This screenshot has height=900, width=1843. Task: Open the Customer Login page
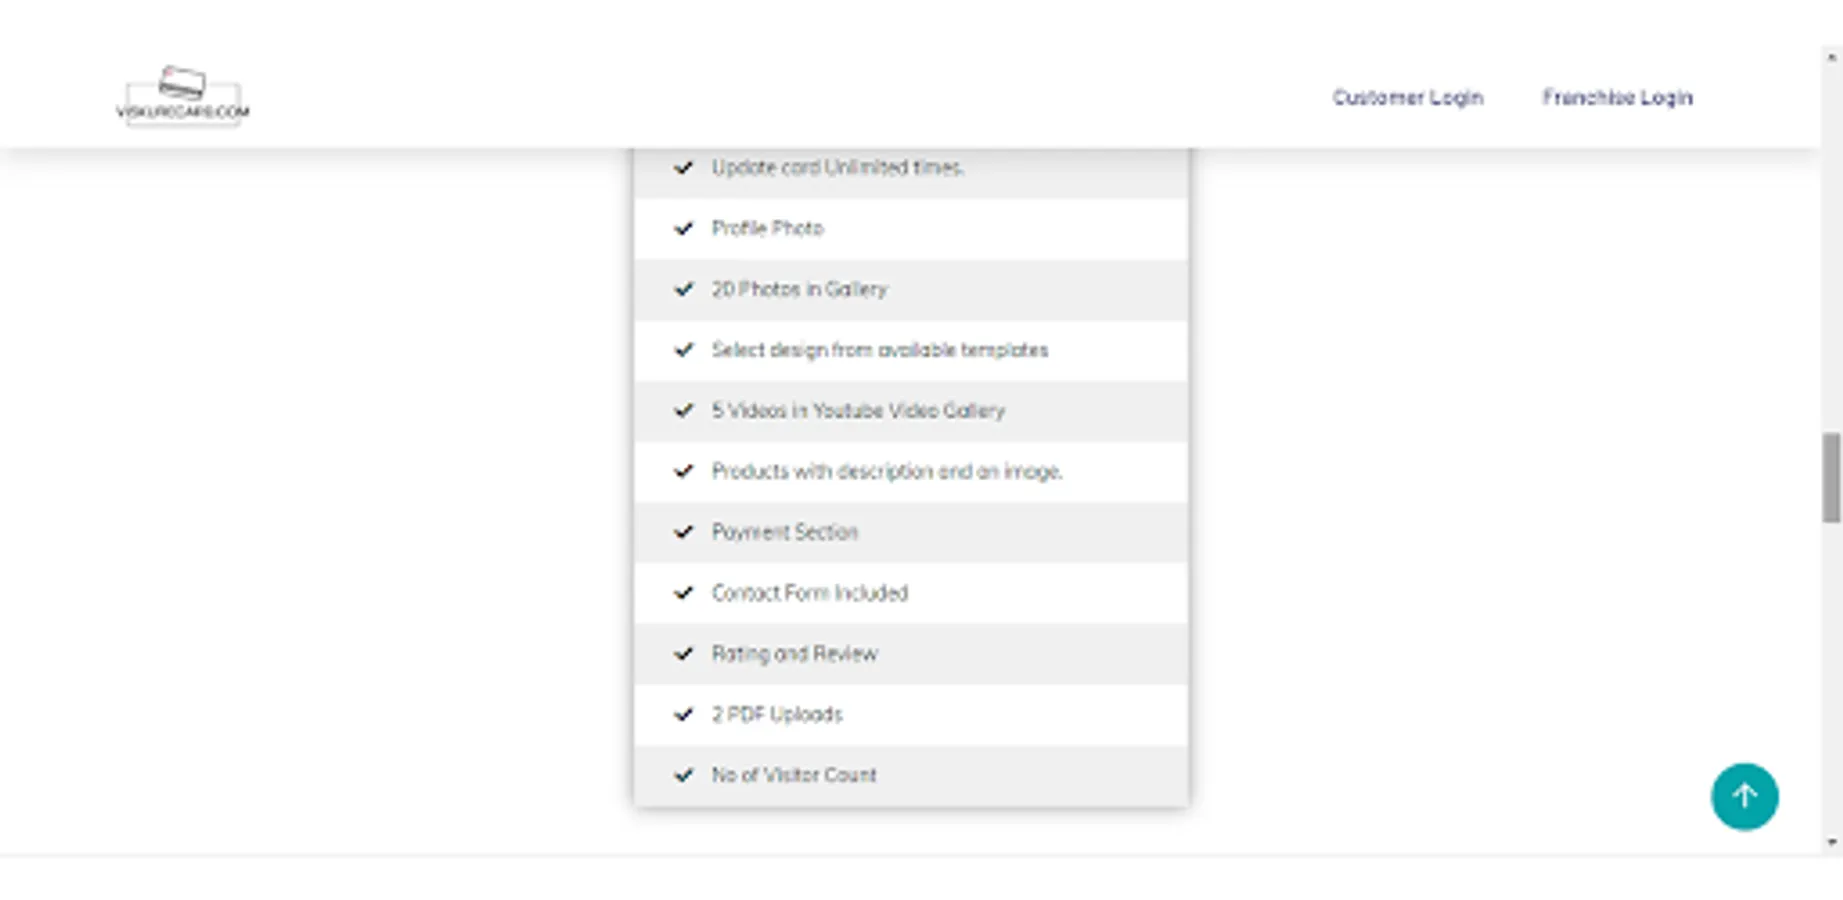pyautogui.click(x=1407, y=98)
